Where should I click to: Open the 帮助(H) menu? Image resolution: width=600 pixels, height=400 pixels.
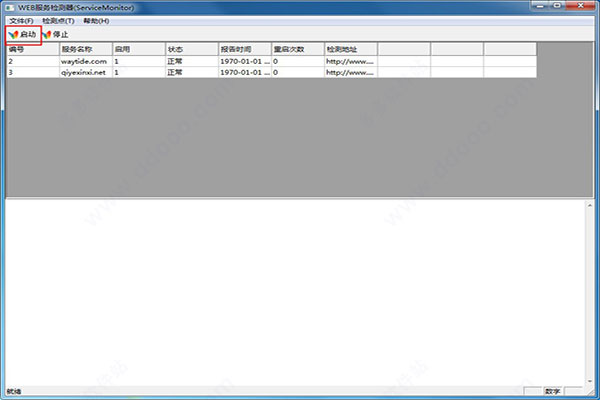pos(97,21)
